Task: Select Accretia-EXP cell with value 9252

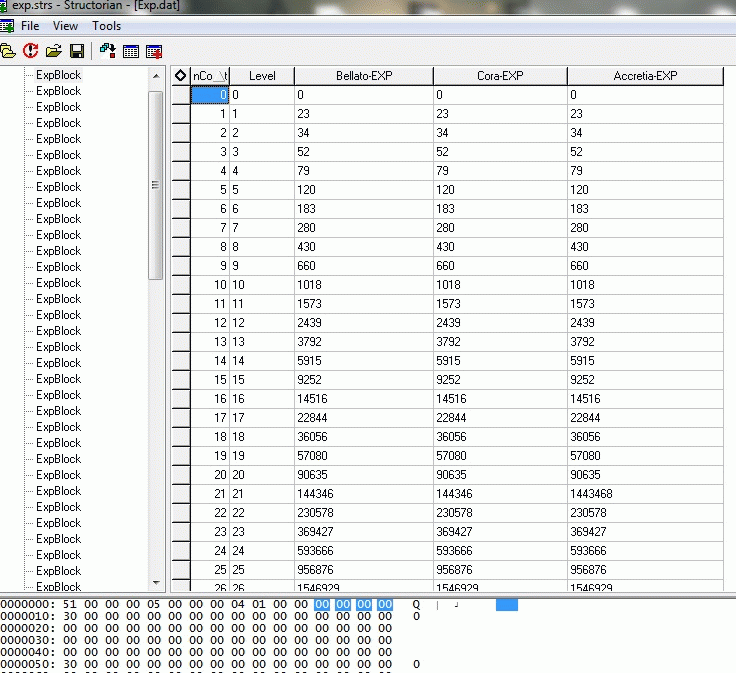Action: click(645, 380)
